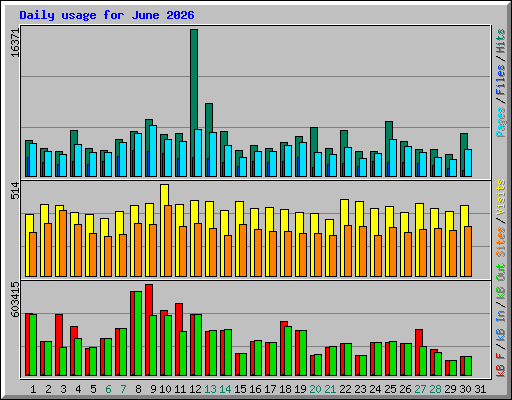Click the Visits legend label
This screenshot has height=400, width=512.
[x=500, y=197]
